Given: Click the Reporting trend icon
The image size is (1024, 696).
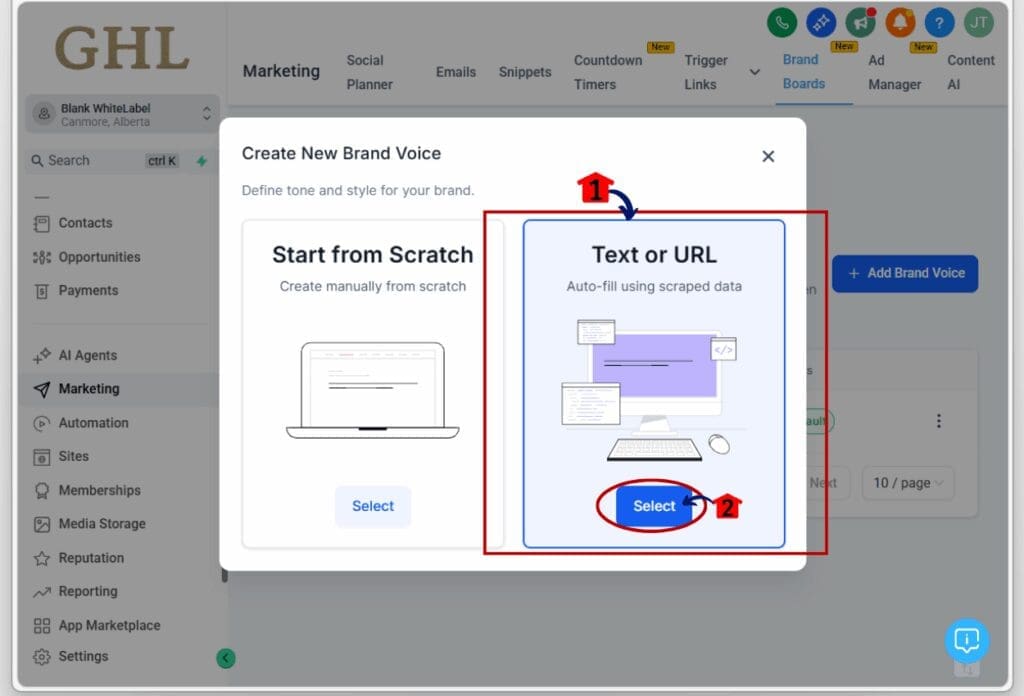Looking at the screenshot, I should [x=42, y=592].
